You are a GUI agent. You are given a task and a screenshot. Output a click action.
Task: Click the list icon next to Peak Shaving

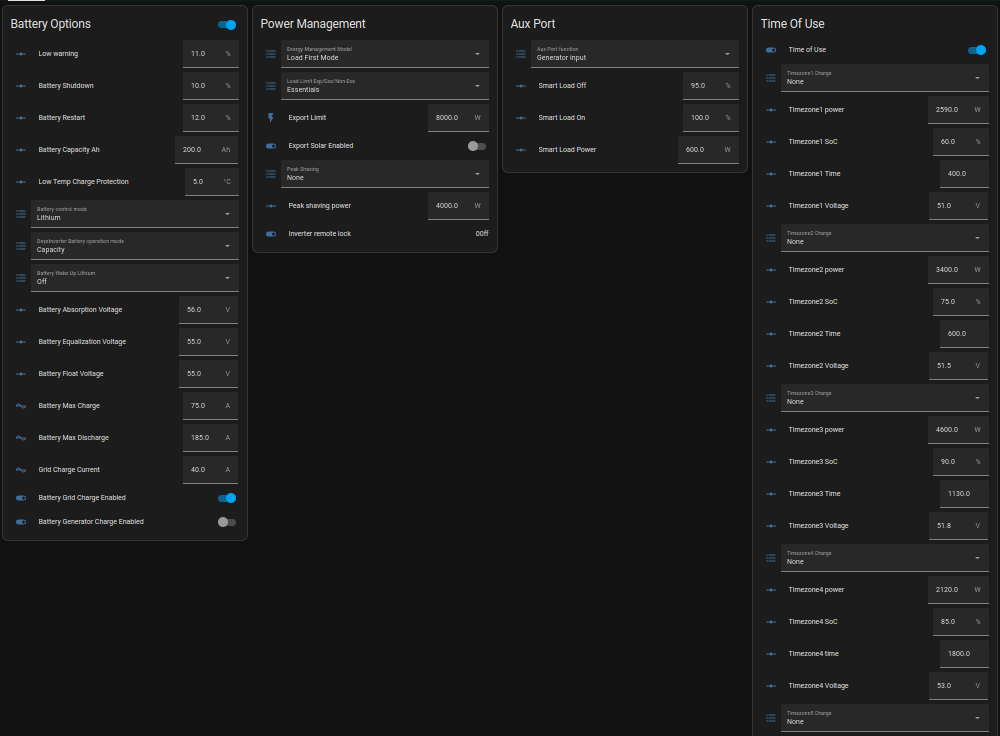click(271, 174)
